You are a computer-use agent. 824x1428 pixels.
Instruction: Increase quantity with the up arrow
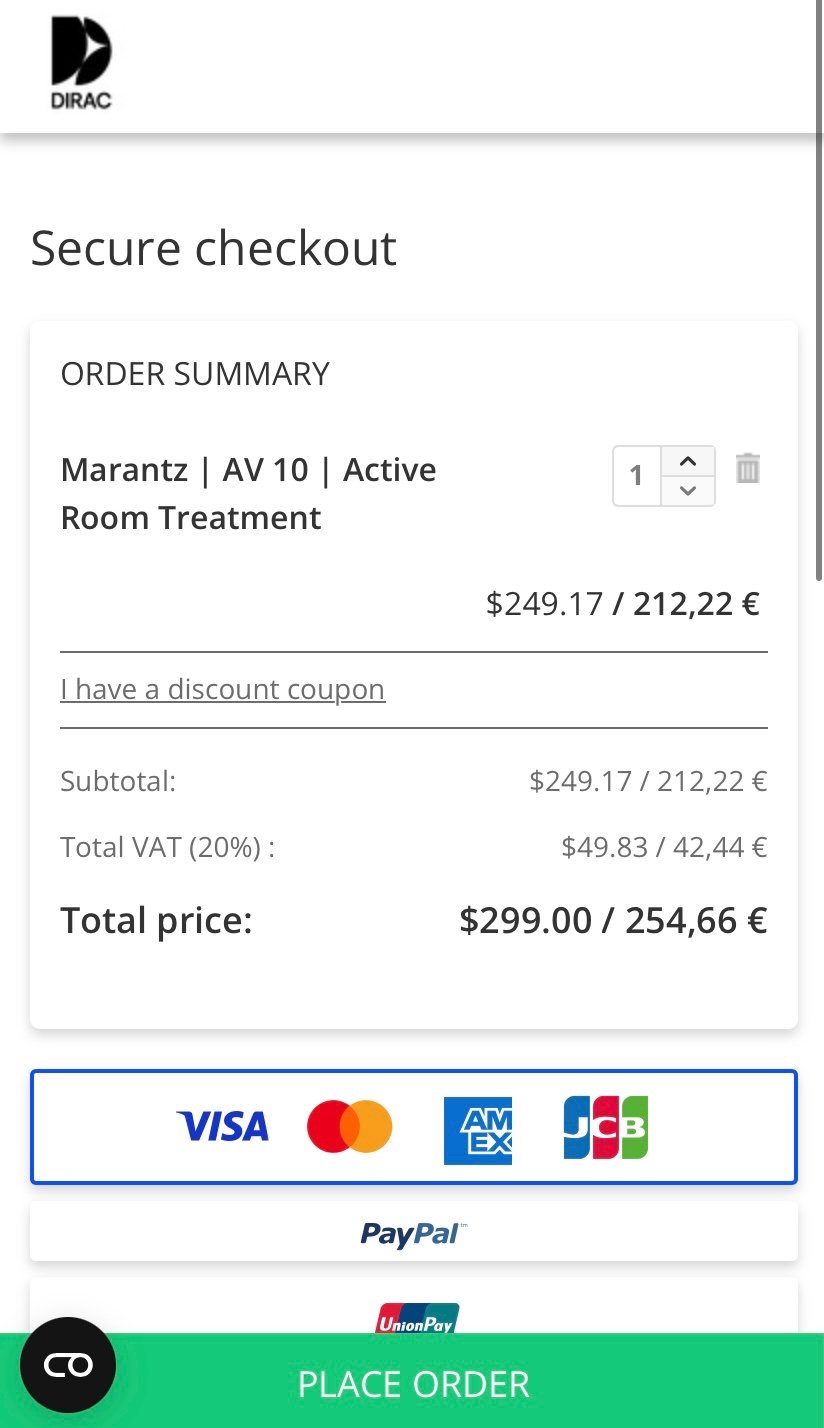coord(688,461)
